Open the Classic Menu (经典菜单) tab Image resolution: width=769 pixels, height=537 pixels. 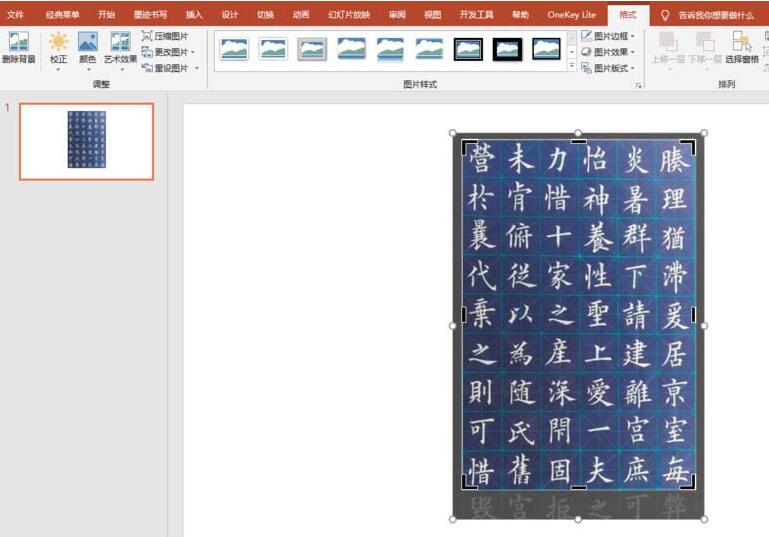click(62, 15)
